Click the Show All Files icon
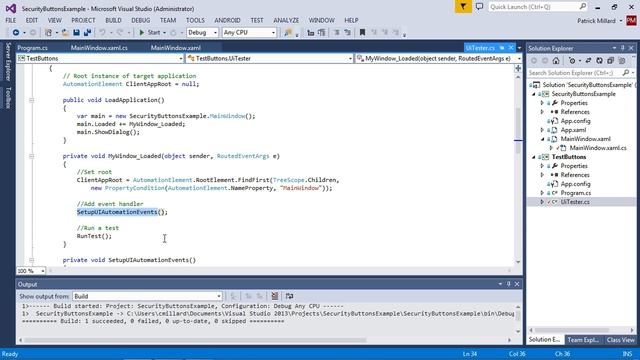Image resolution: width=640 pixels, height=360 pixels. 622,61
